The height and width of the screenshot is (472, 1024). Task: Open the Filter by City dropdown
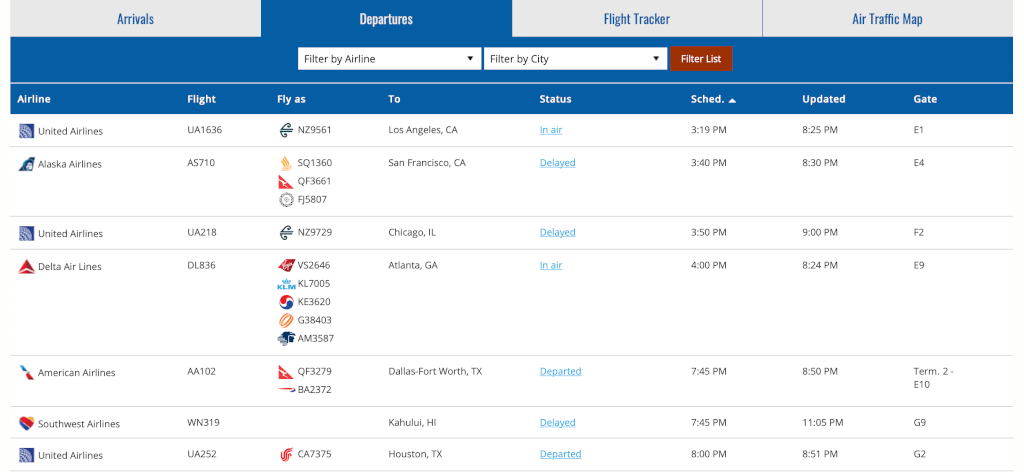point(575,59)
